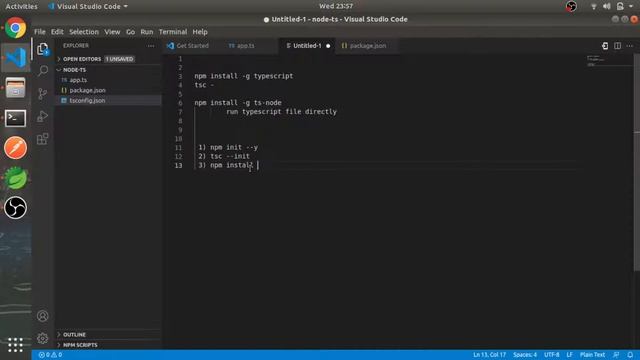
Task: Switch to the package.json tab
Action: coord(367,46)
